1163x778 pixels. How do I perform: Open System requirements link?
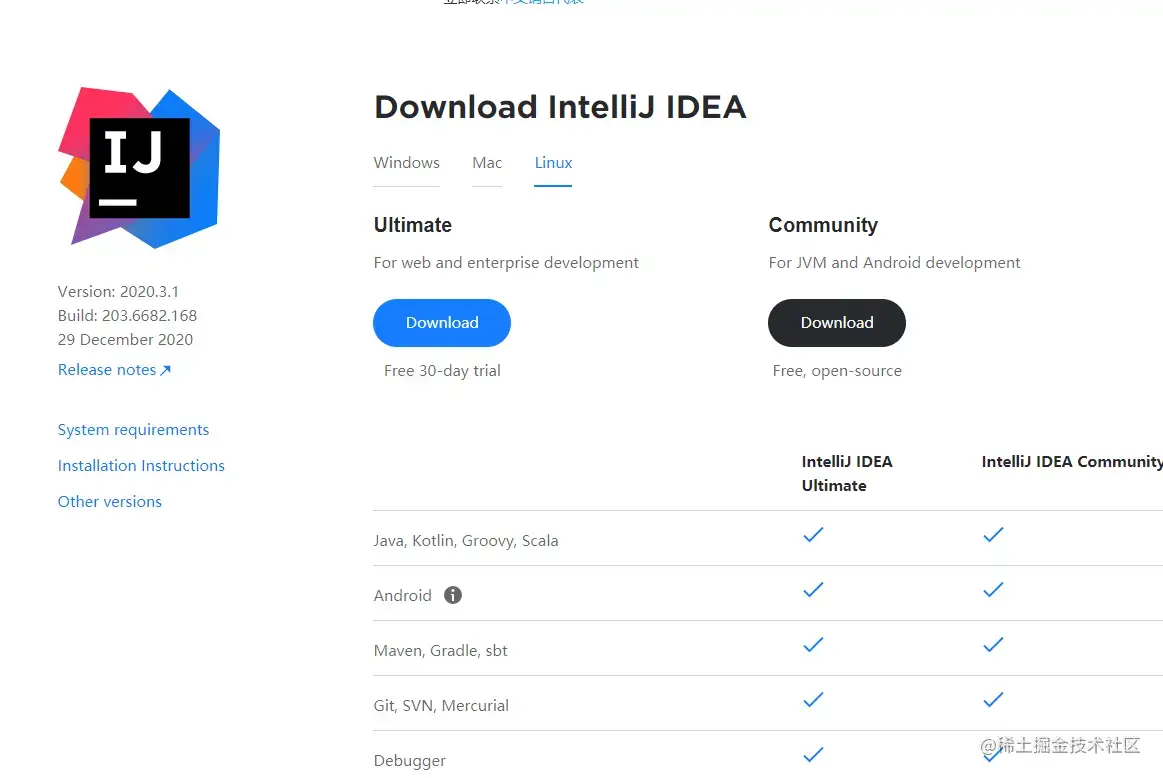pos(134,430)
